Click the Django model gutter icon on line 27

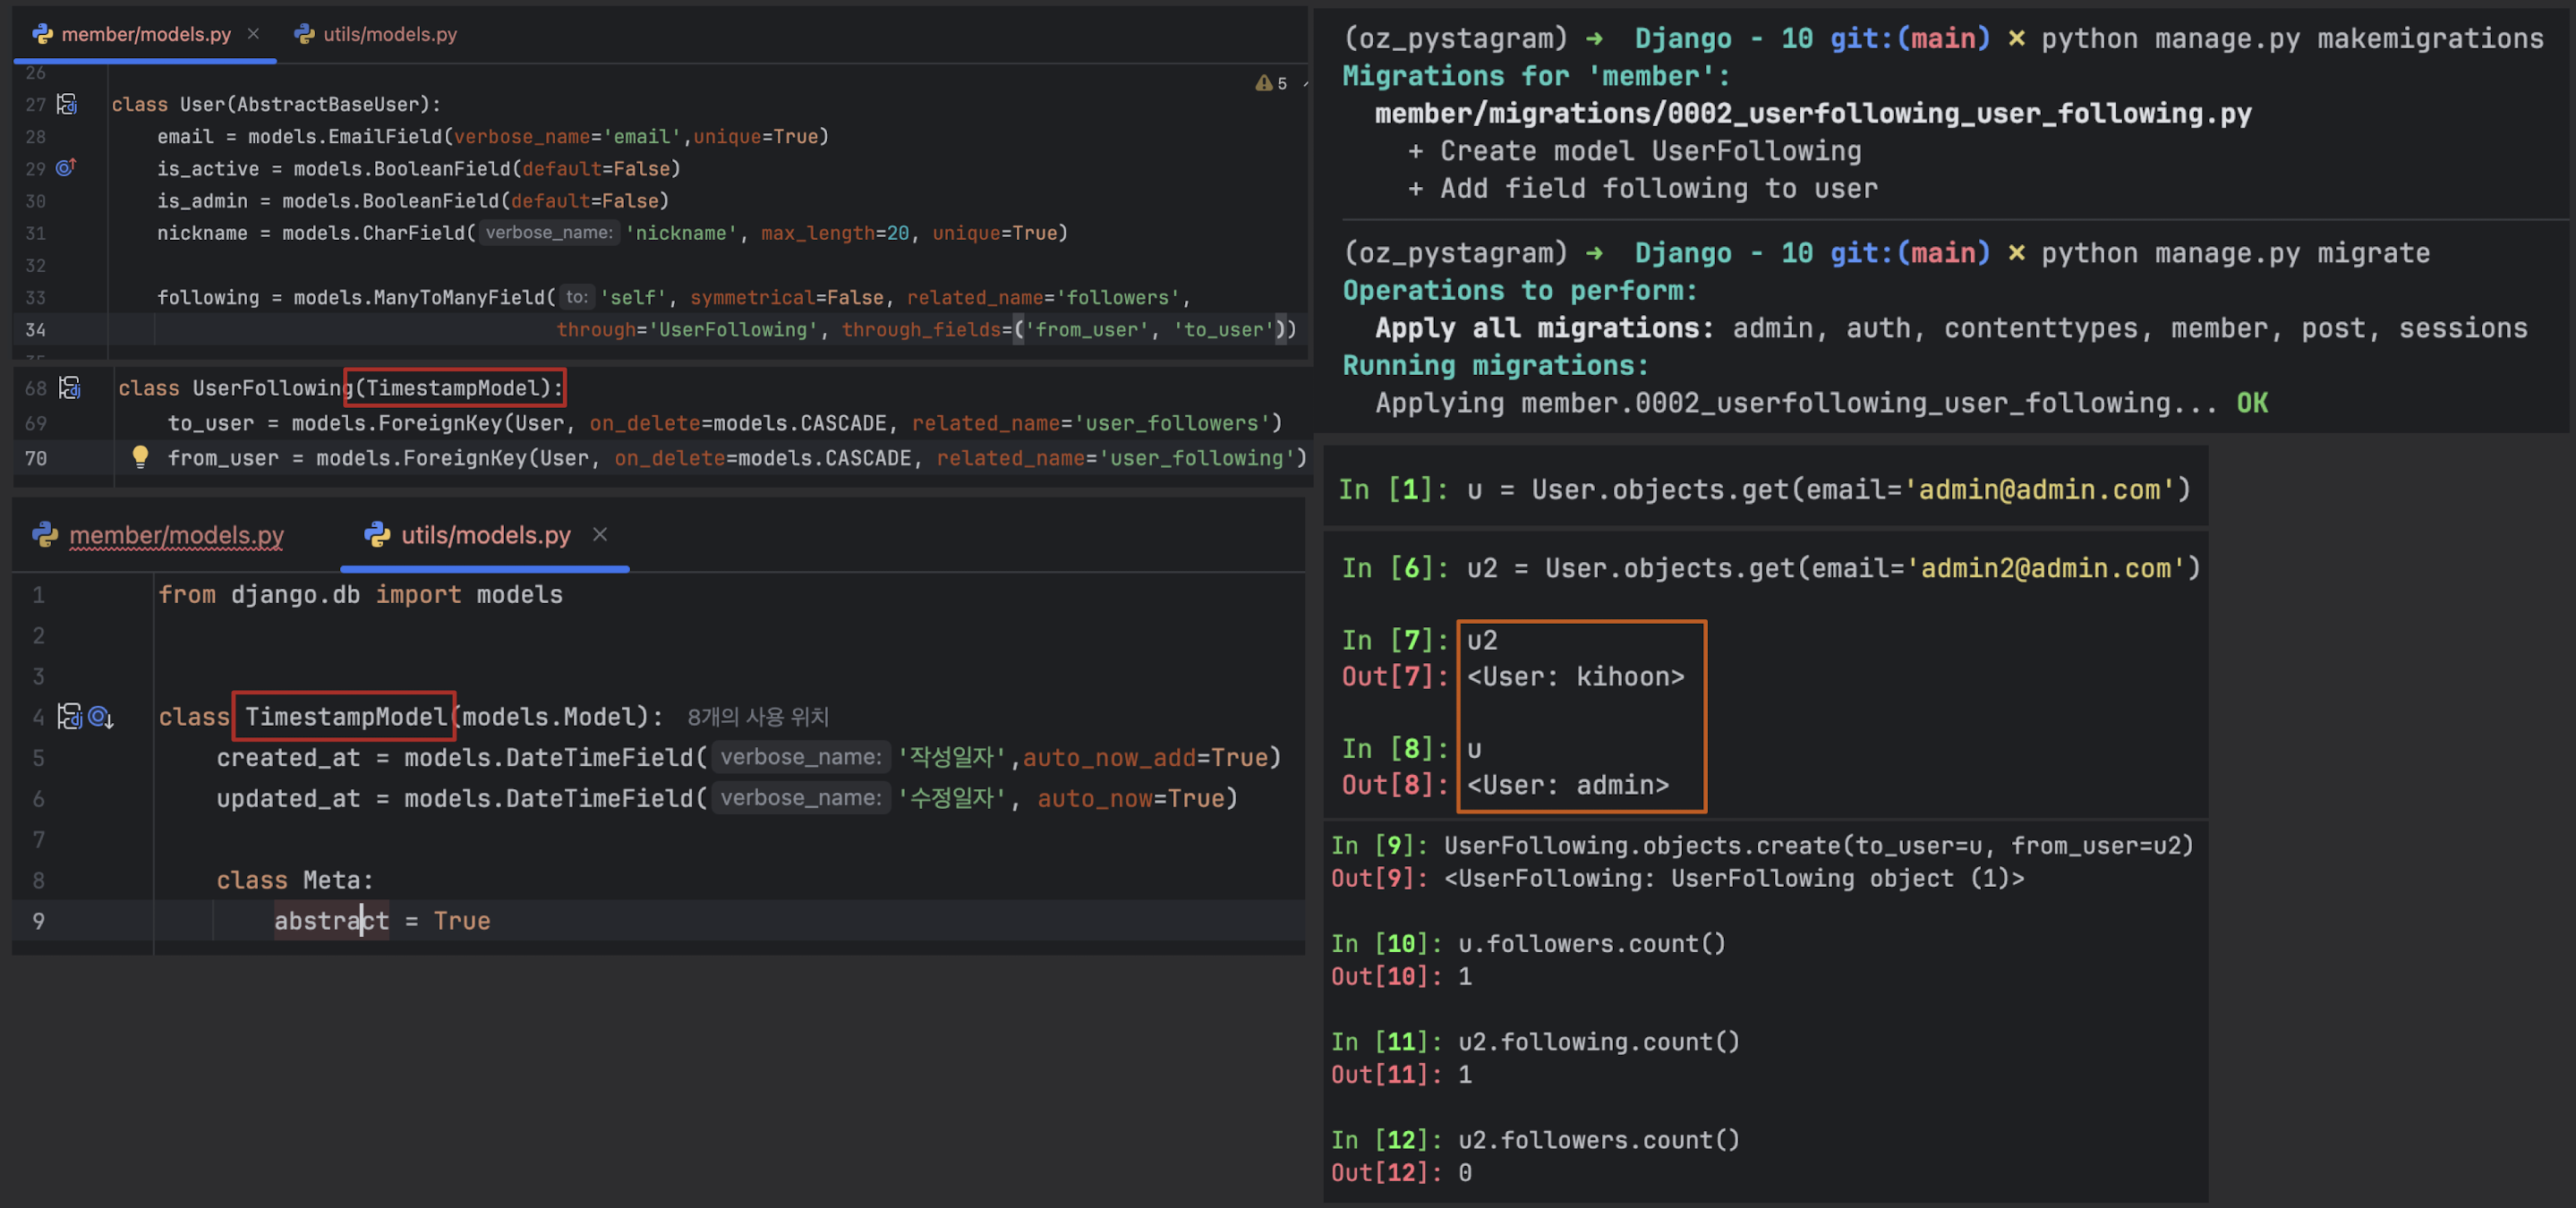[67, 104]
